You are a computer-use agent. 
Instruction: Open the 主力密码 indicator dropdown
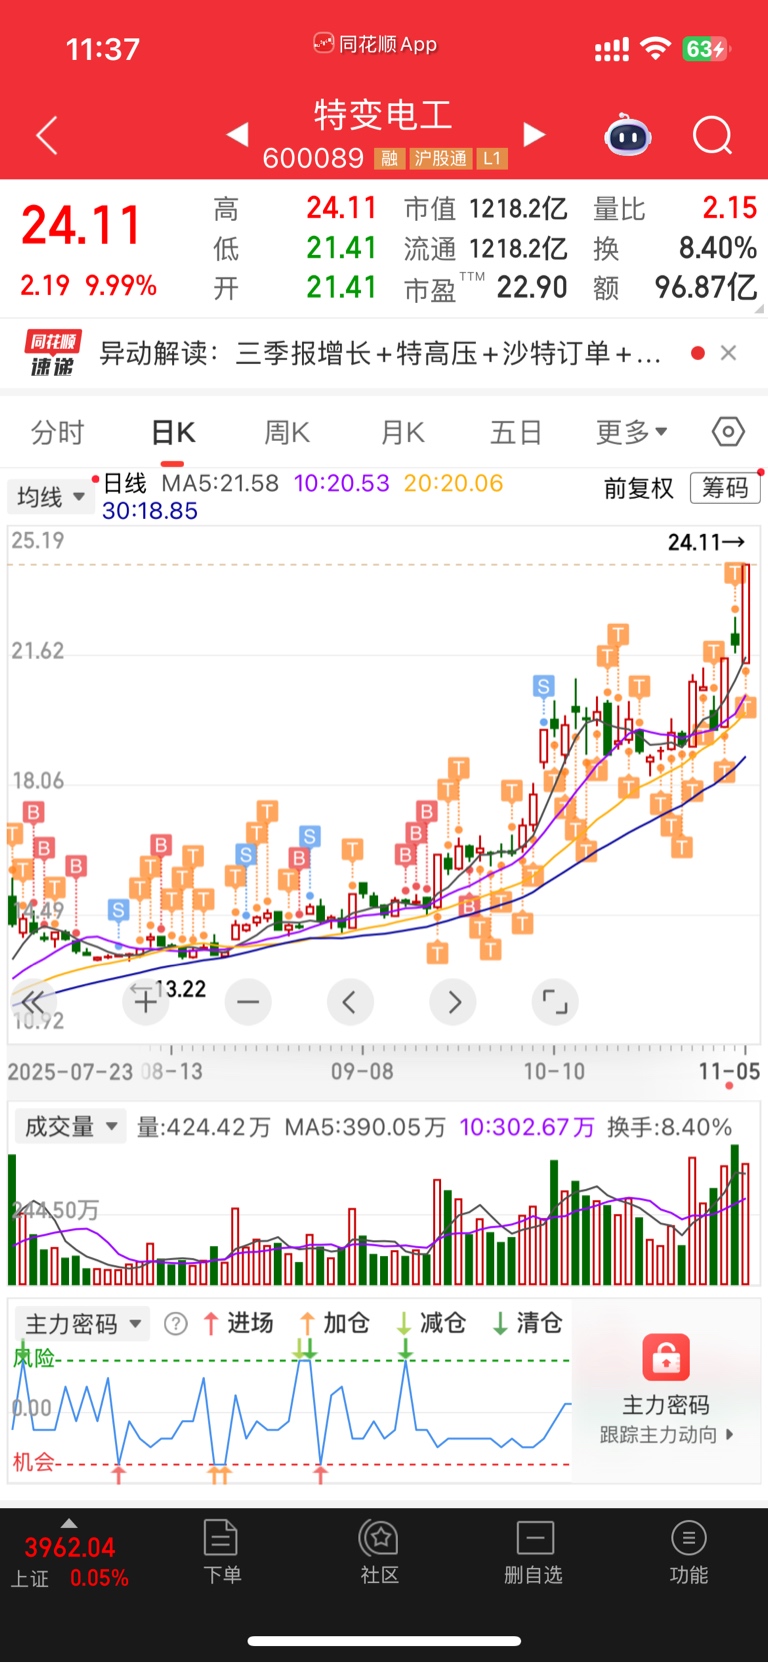(83, 1324)
